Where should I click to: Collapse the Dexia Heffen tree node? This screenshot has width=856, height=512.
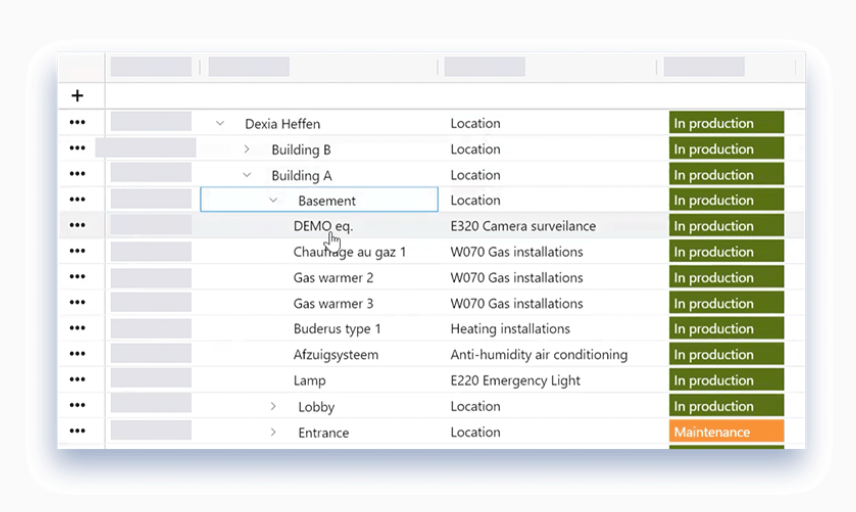(x=220, y=124)
